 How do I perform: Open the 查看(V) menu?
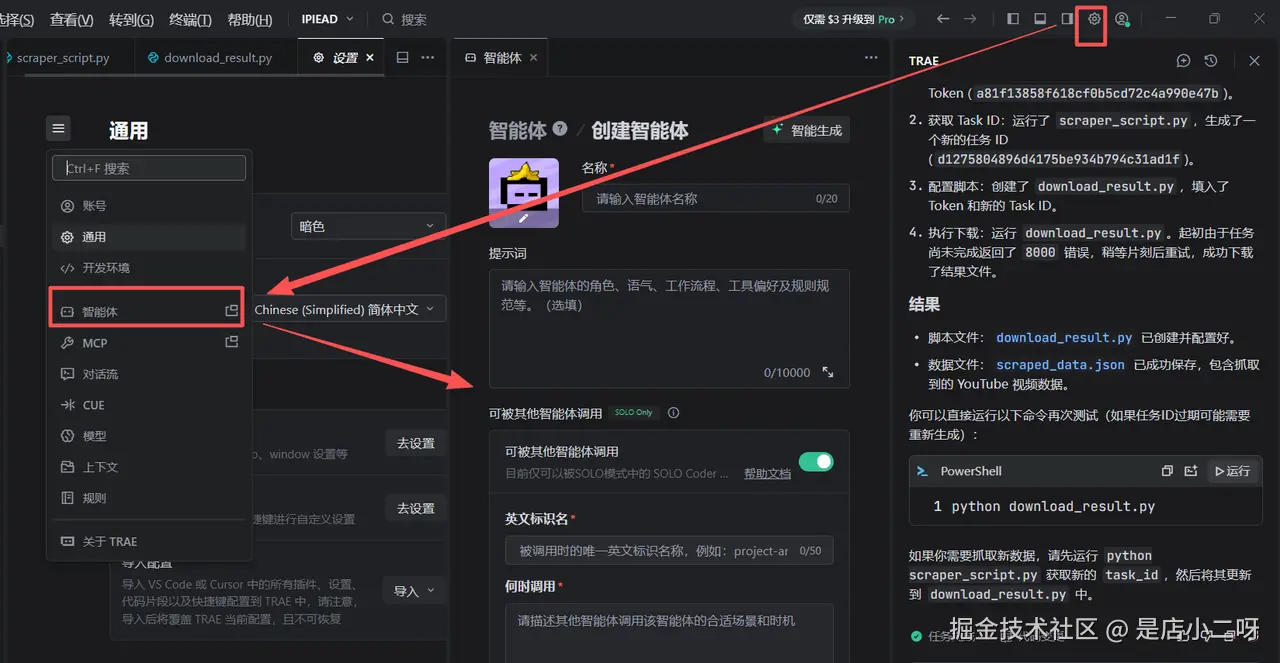pyautogui.click(x=71, y=20)
